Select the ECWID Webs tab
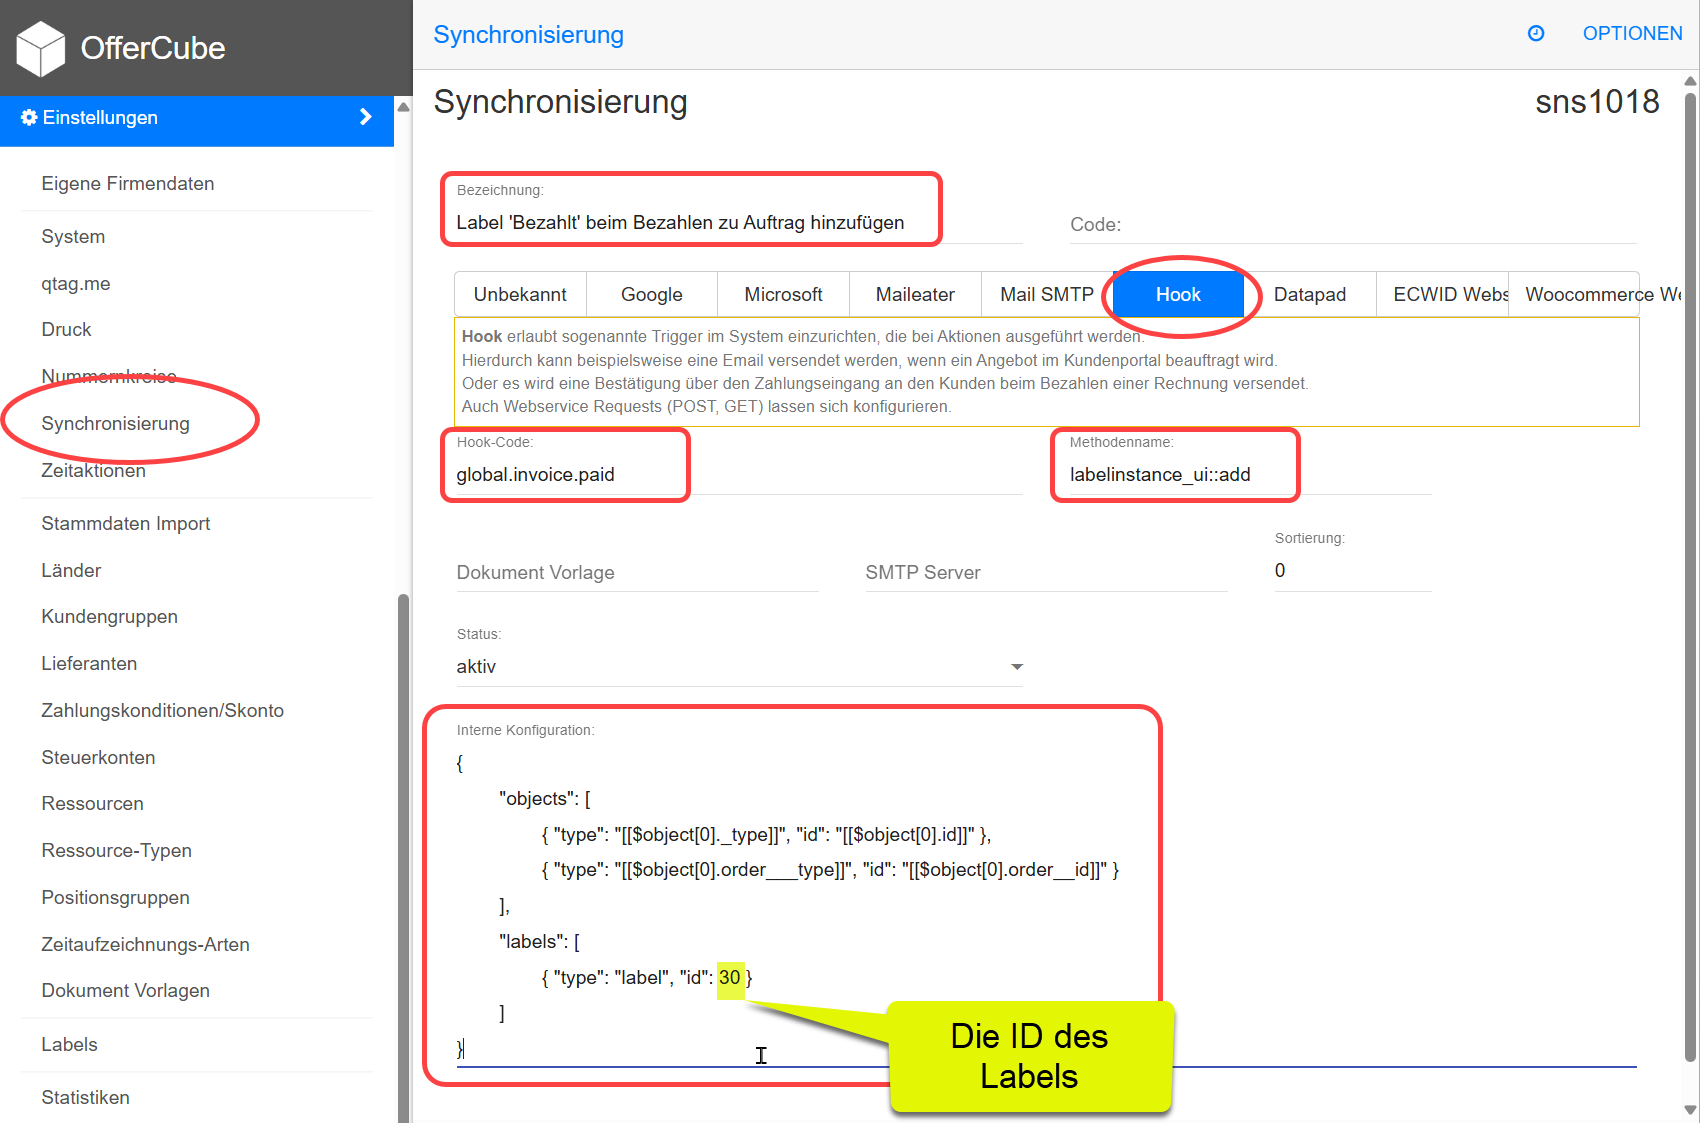 pyautogui.click(x=1442, y=294)
